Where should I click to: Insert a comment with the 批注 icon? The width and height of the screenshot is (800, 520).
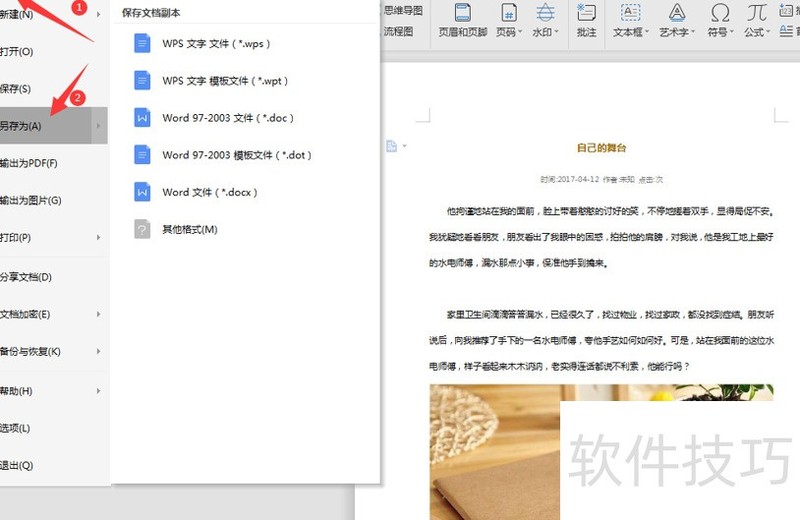point(586,14)
